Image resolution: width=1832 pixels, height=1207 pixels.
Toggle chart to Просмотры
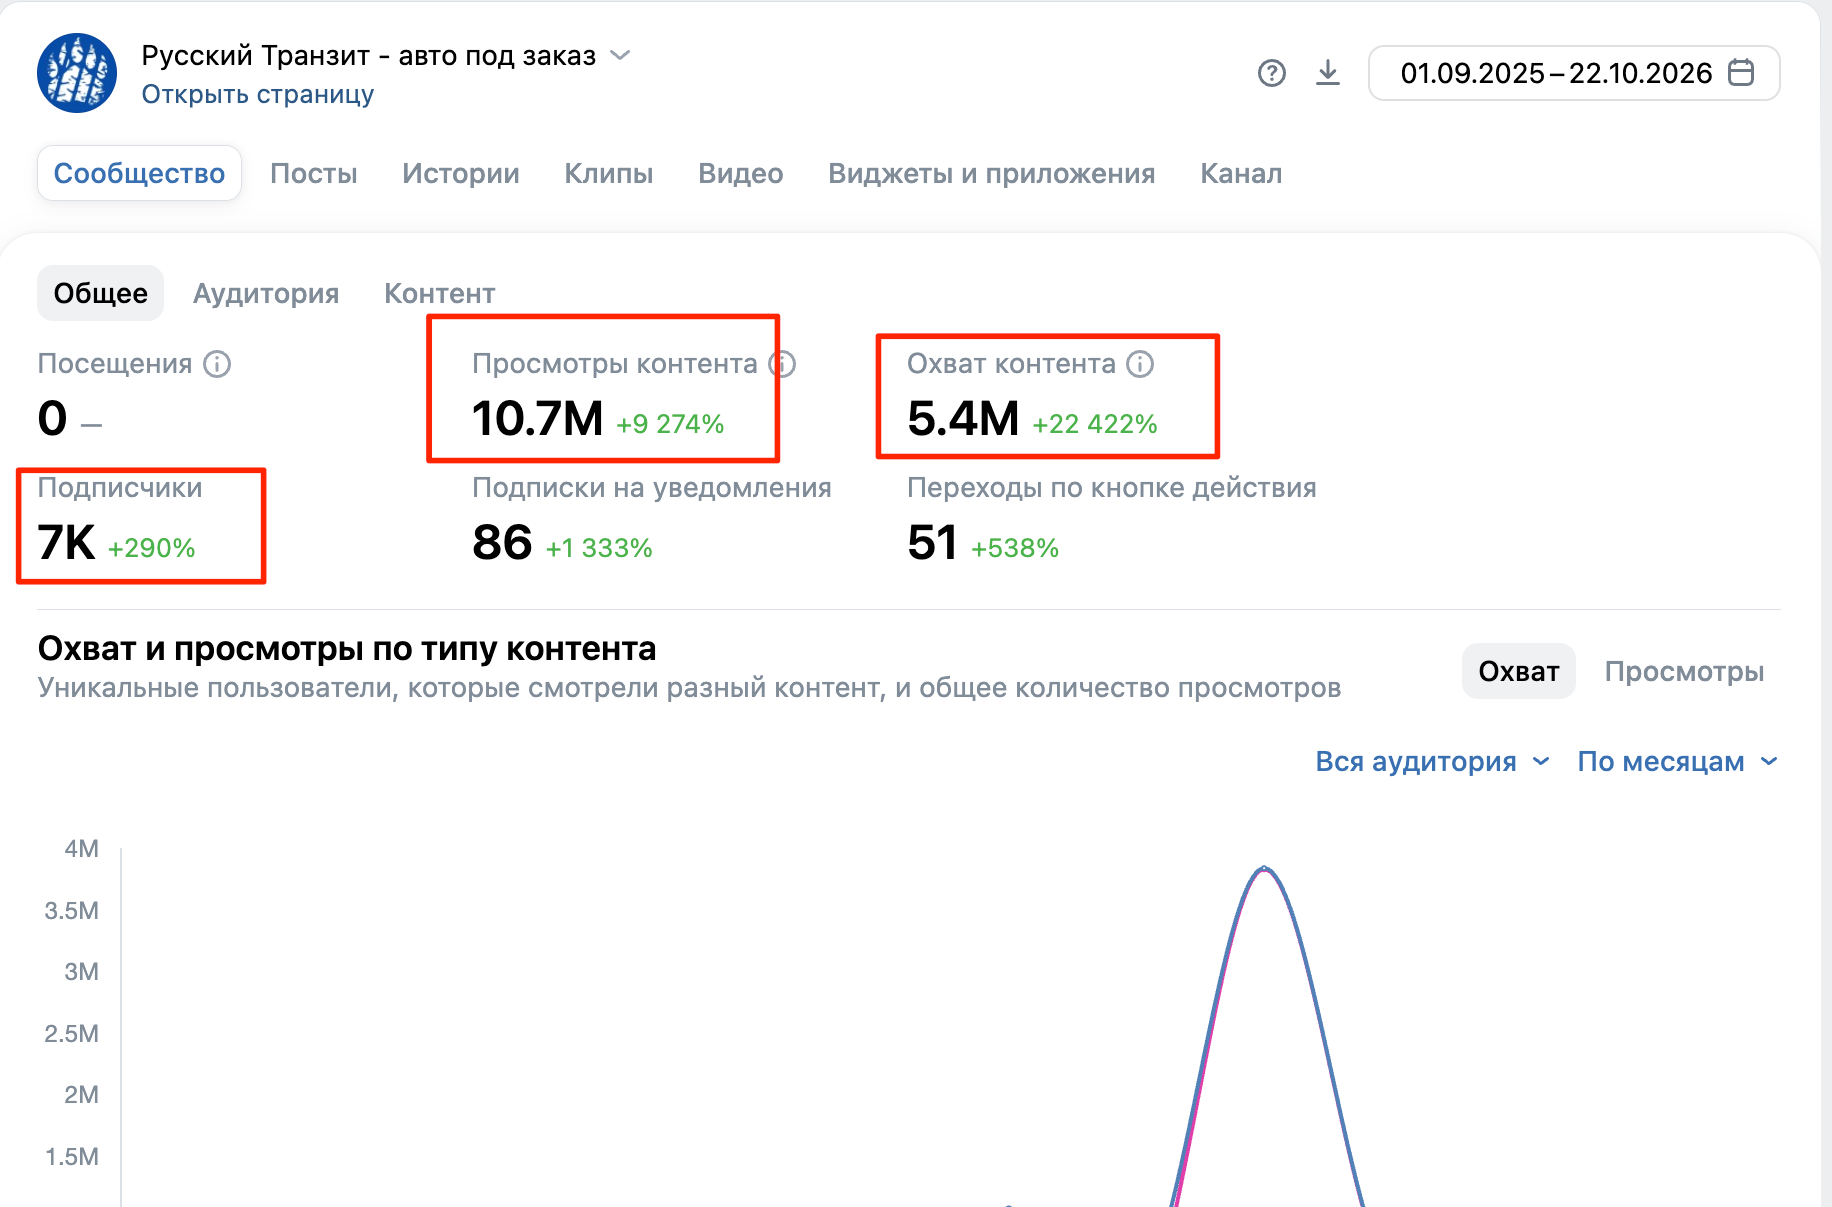tap(1684, 671)
